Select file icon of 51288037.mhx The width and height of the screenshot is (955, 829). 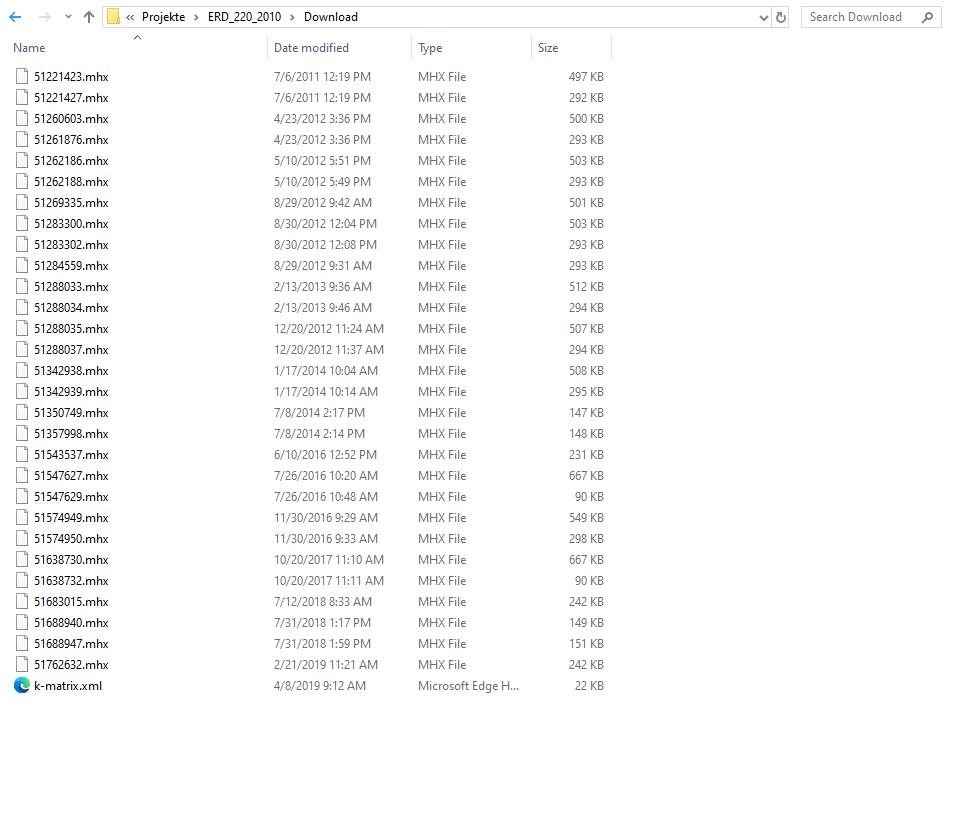pyautogui.click(x=22, y=350)
